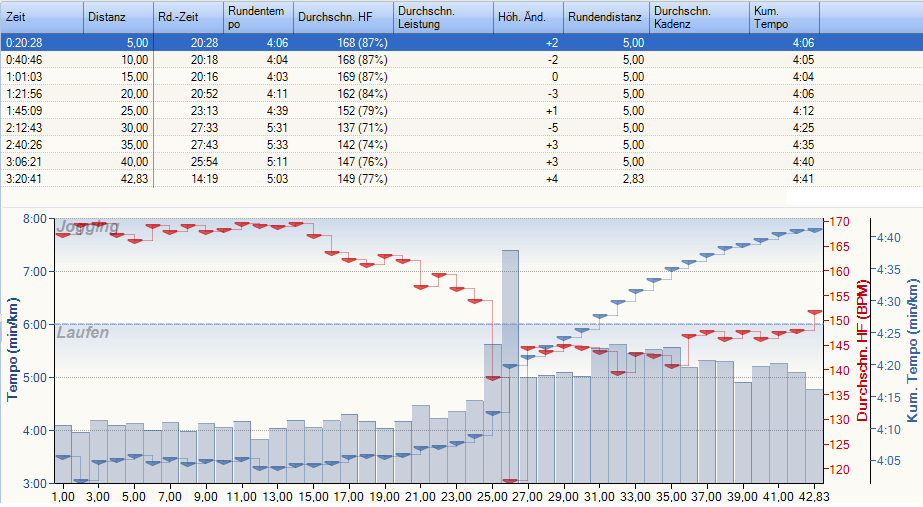Click the Durchschn. Kadenz column header
Image resolution: width=923 pixels, height=507 pixels.
(699, 17)
